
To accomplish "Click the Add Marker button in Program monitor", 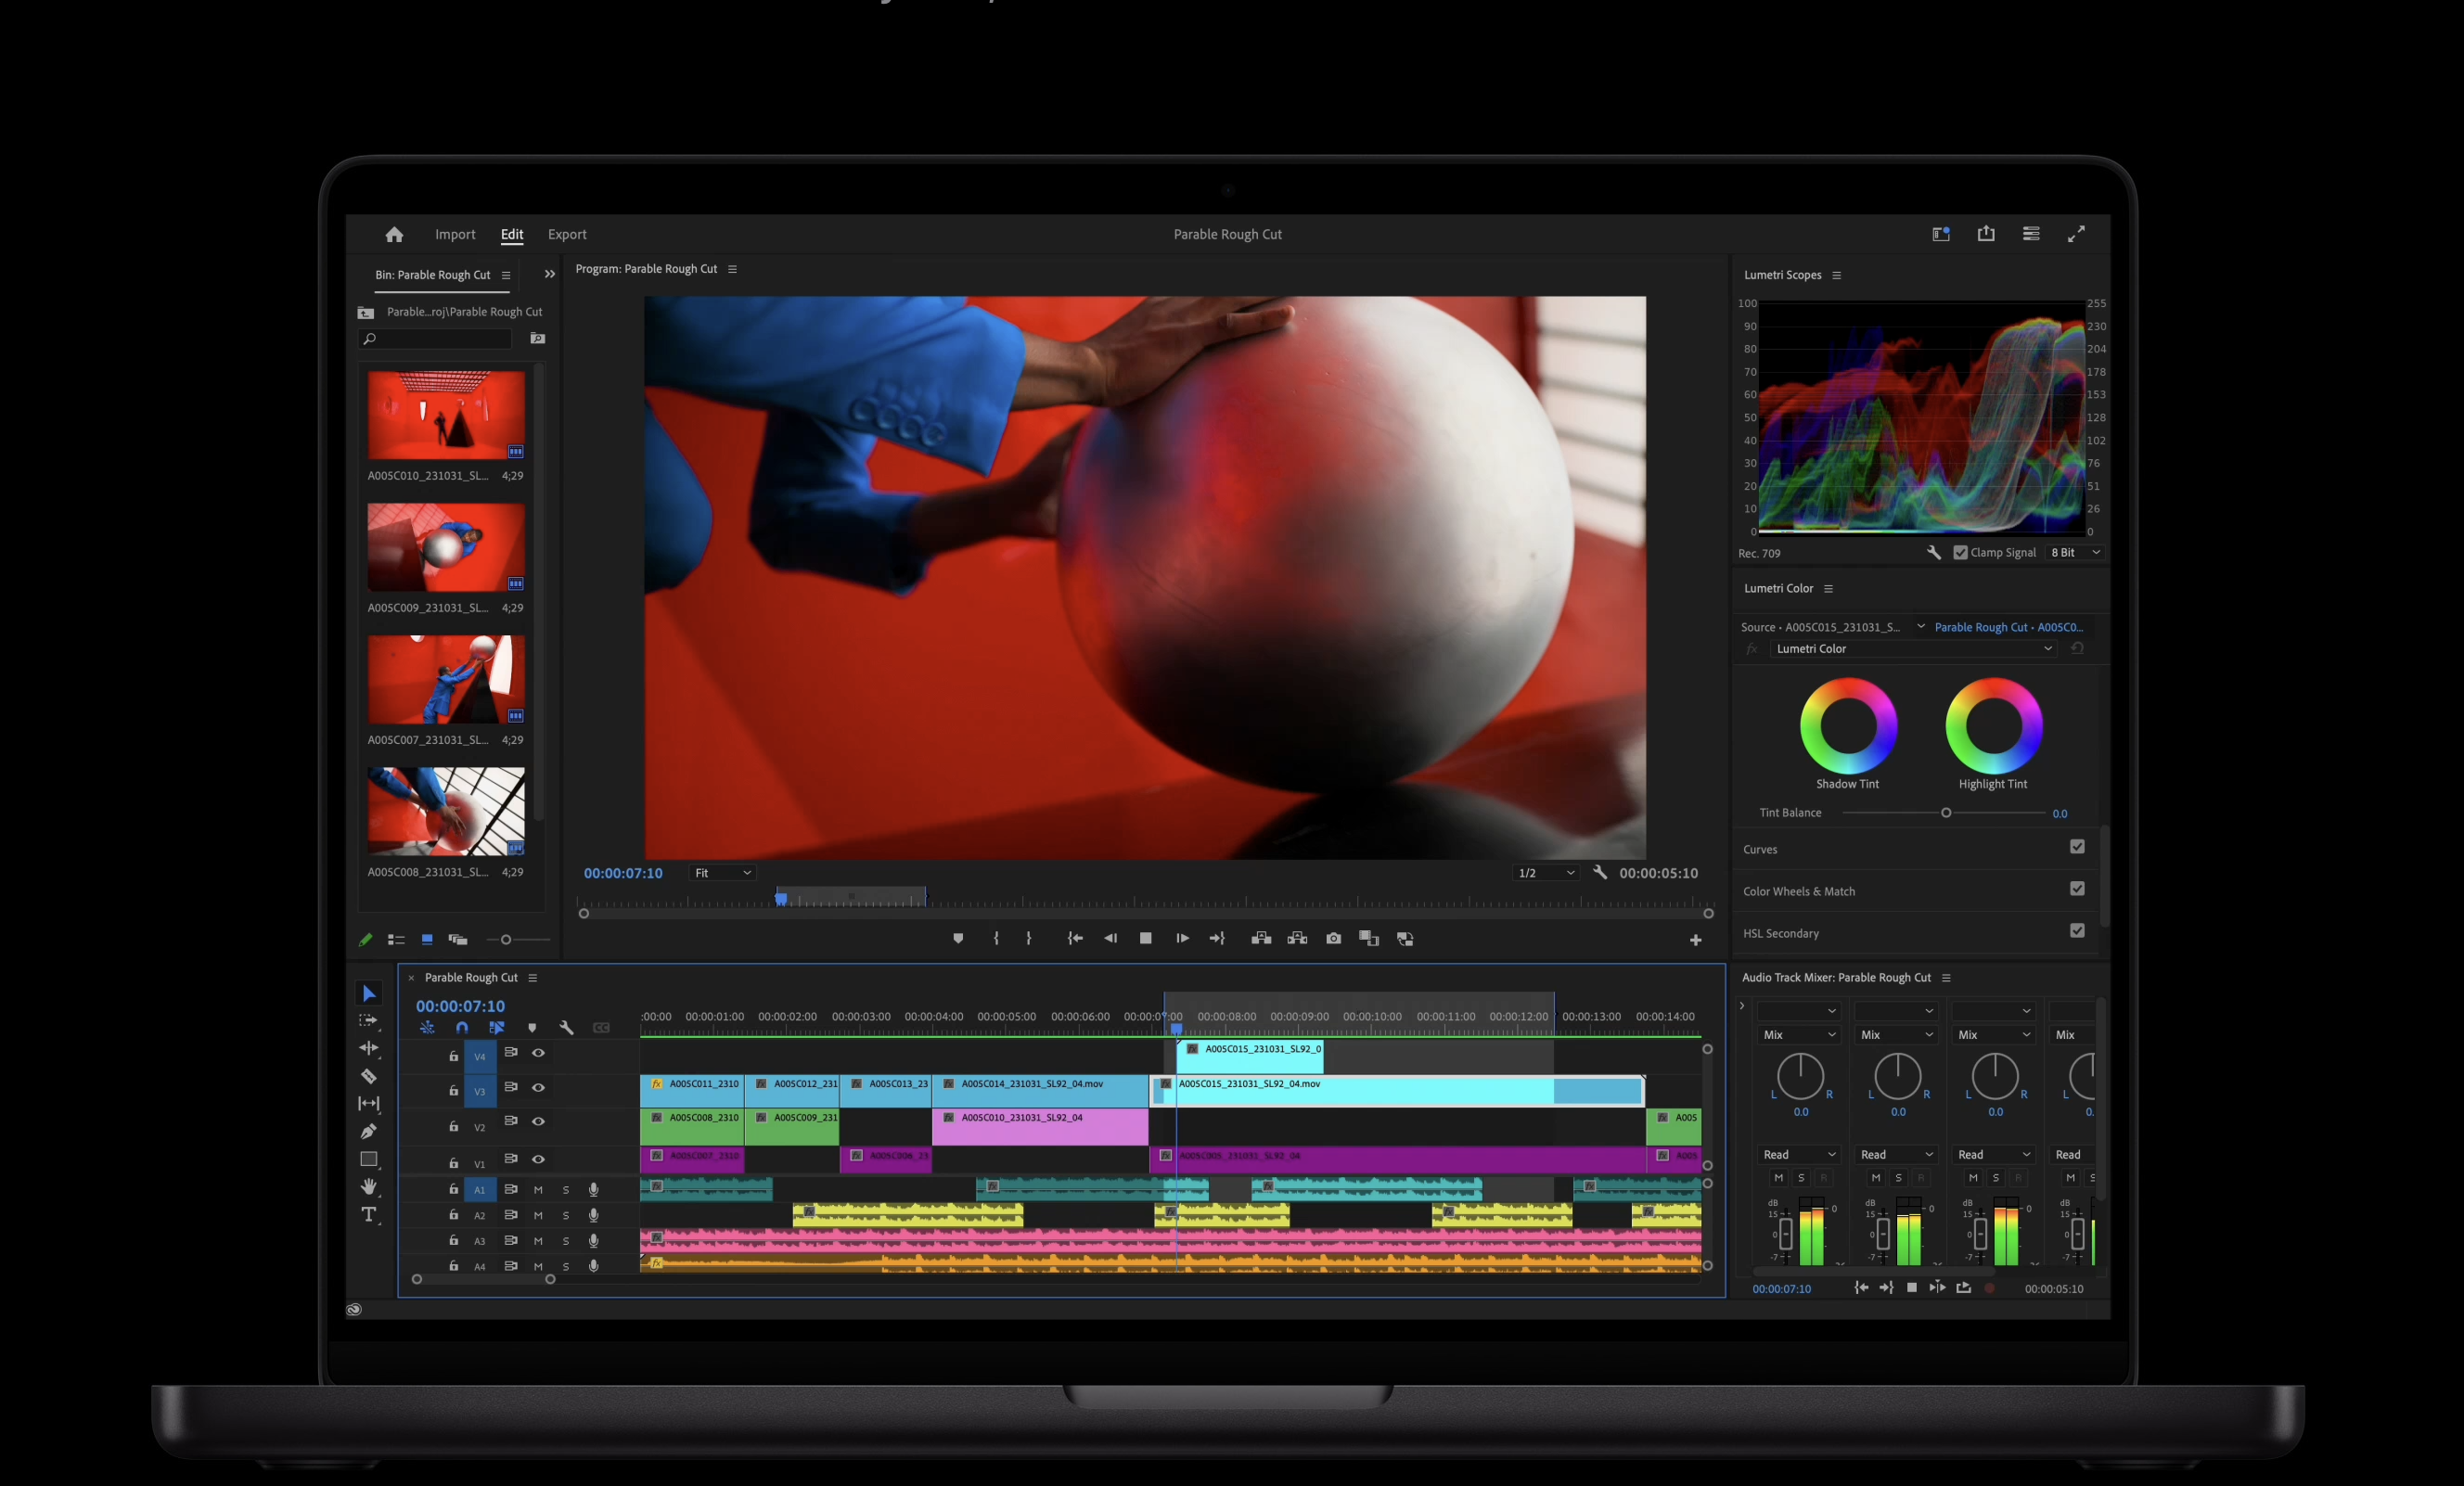I will pos(958,938).
